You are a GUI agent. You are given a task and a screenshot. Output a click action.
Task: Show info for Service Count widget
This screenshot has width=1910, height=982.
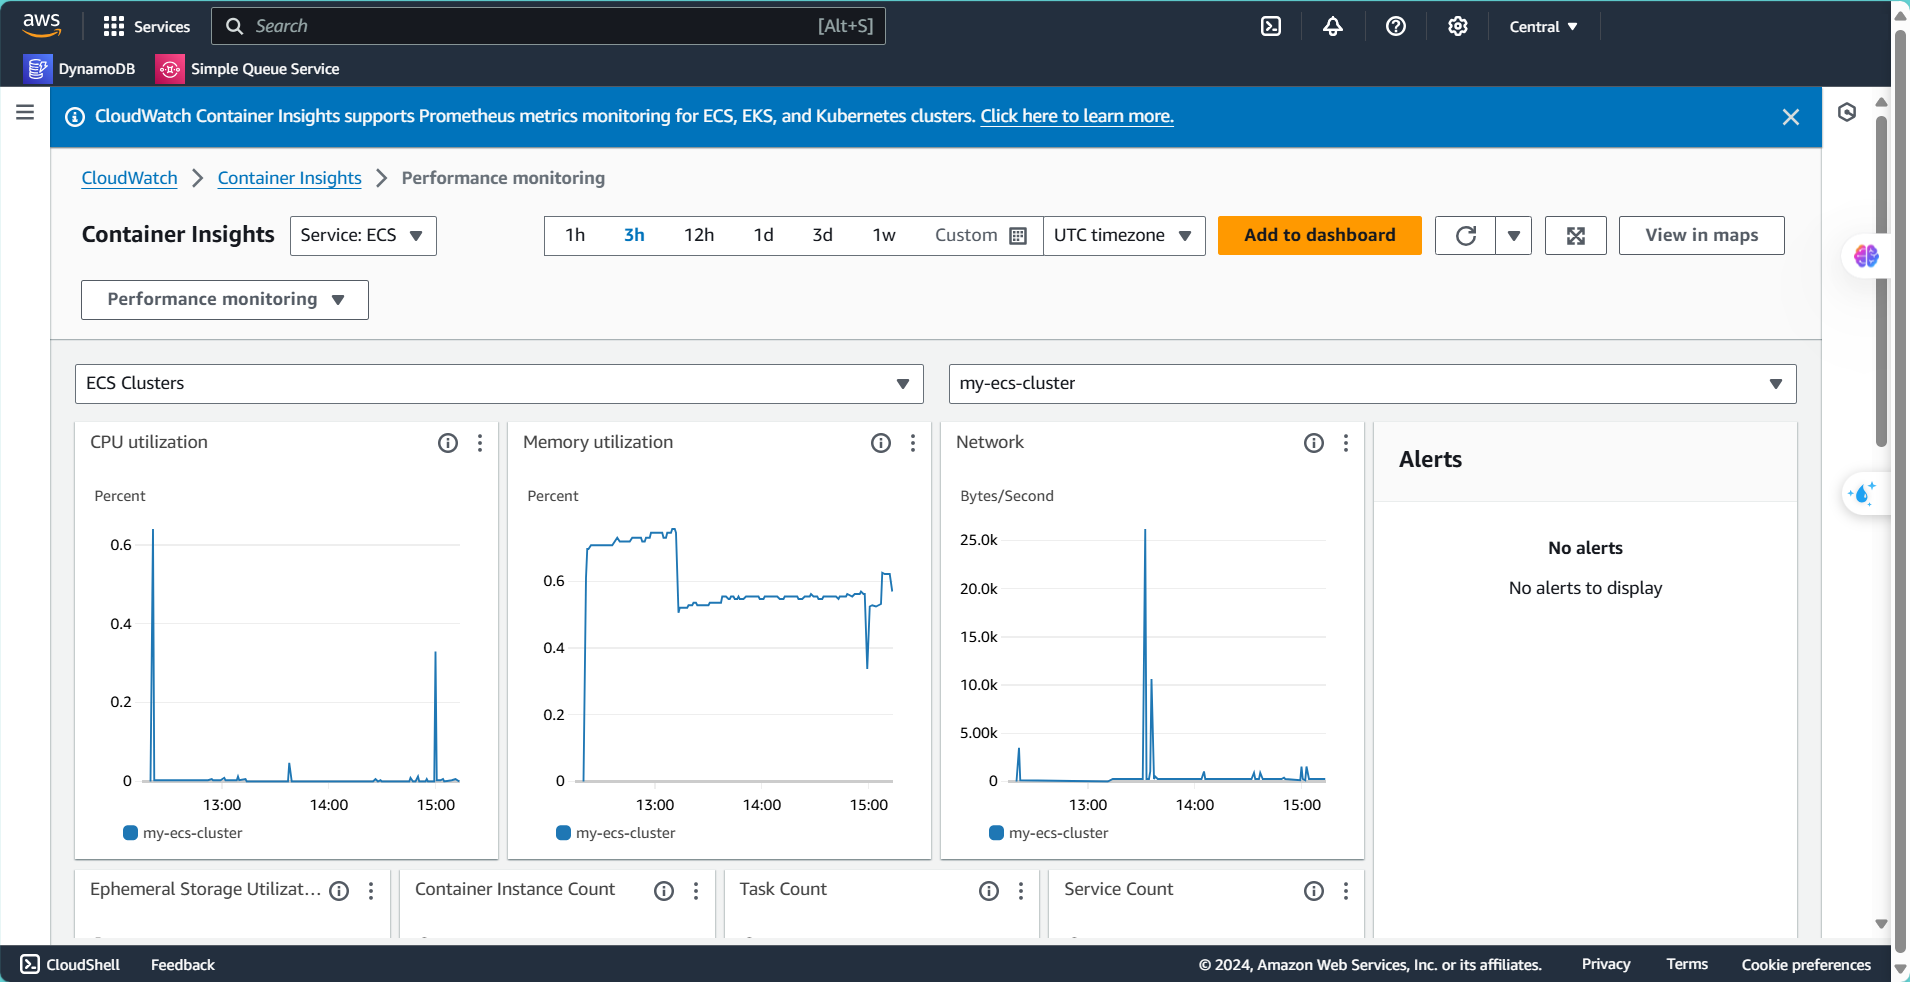point(1314,891)
